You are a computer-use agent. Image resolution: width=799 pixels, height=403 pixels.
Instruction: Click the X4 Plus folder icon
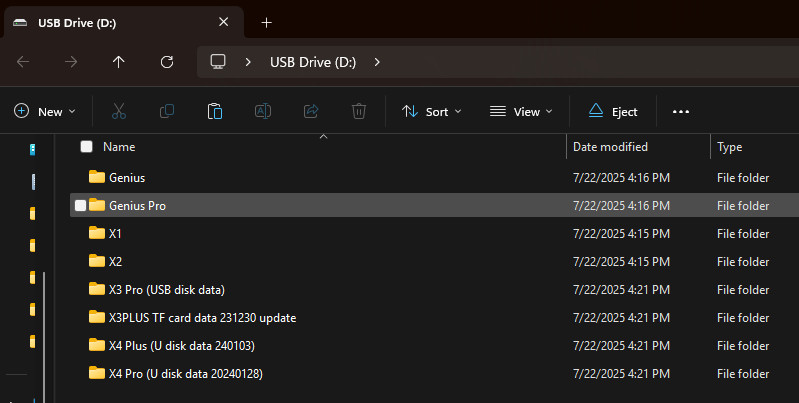tap(97, 345)
